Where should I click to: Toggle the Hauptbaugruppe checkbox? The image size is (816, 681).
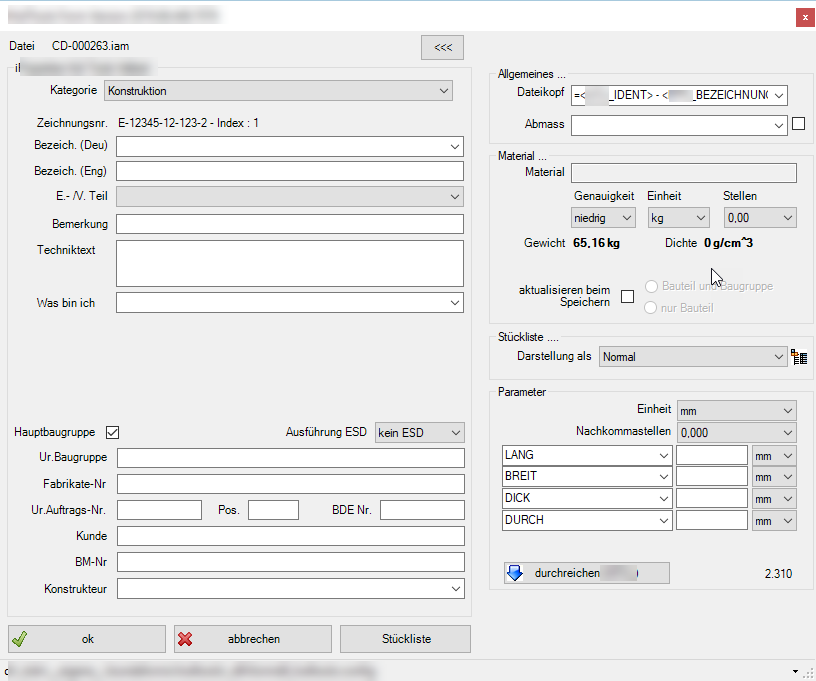pyautogui.click(x=113, y=432)
